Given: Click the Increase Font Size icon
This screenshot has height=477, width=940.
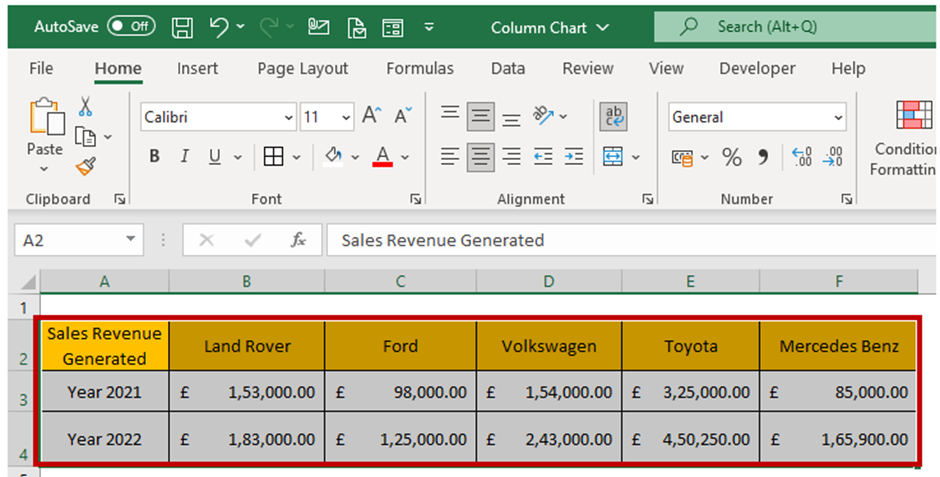Looking at the screenshot, I should [372, 115].
